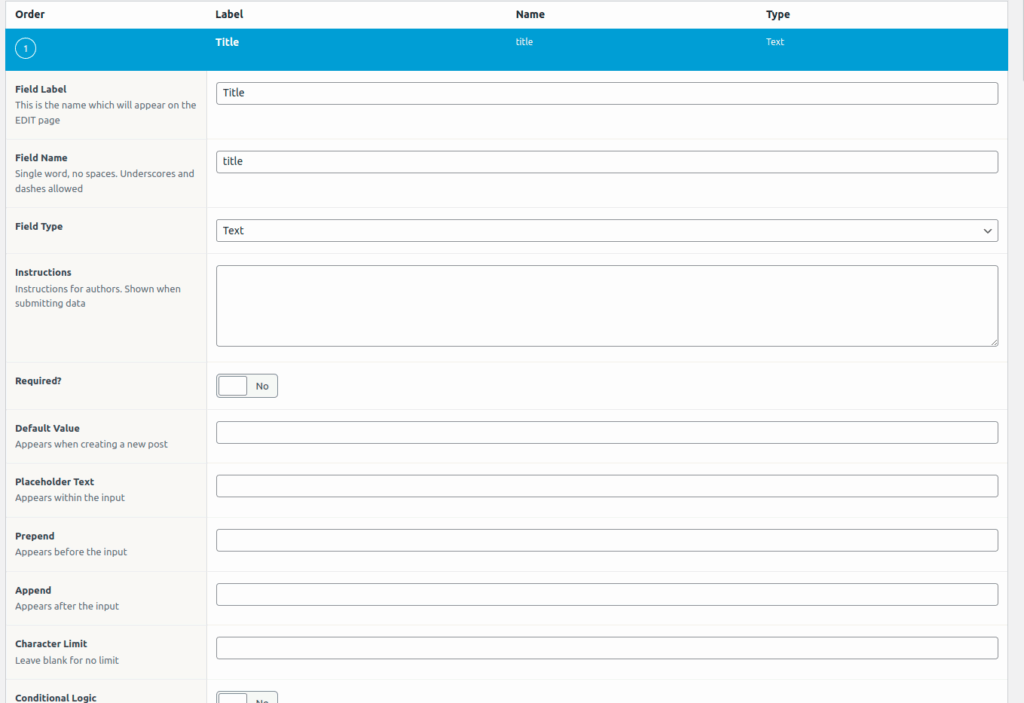
Task: Toggle the Required? switch
Action: pos(247,386)
